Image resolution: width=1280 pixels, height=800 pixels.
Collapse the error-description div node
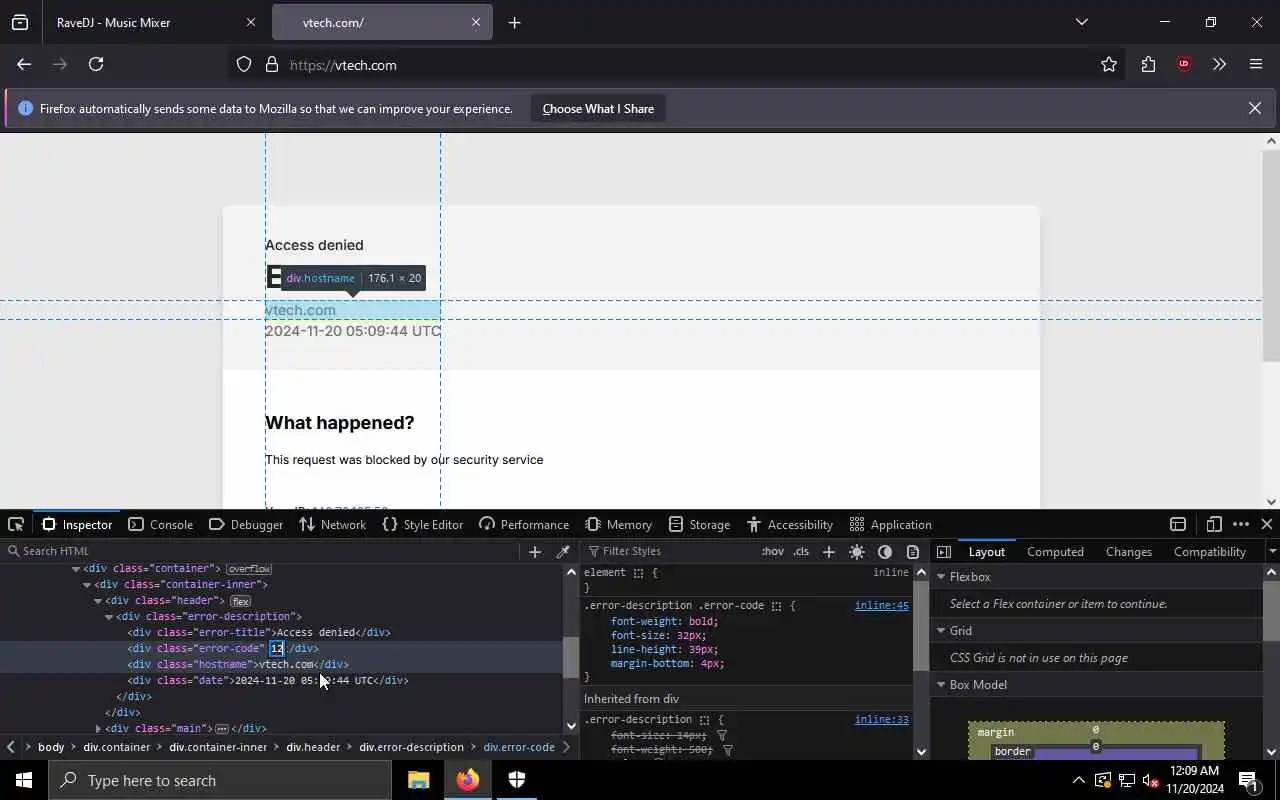tap(109, 617)
